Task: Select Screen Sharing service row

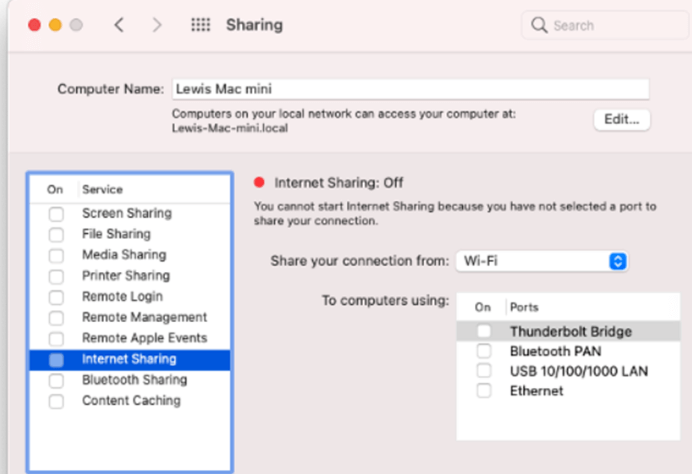Action: point(130,213)
